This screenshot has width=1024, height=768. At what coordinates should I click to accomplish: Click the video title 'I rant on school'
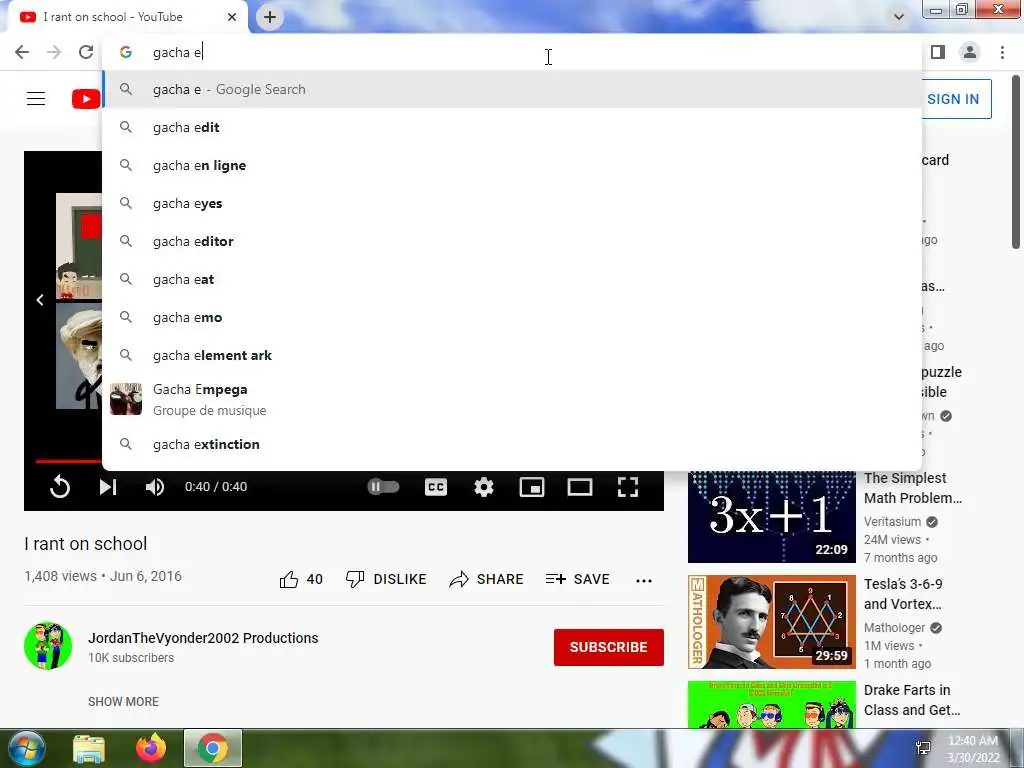[86, 544]
